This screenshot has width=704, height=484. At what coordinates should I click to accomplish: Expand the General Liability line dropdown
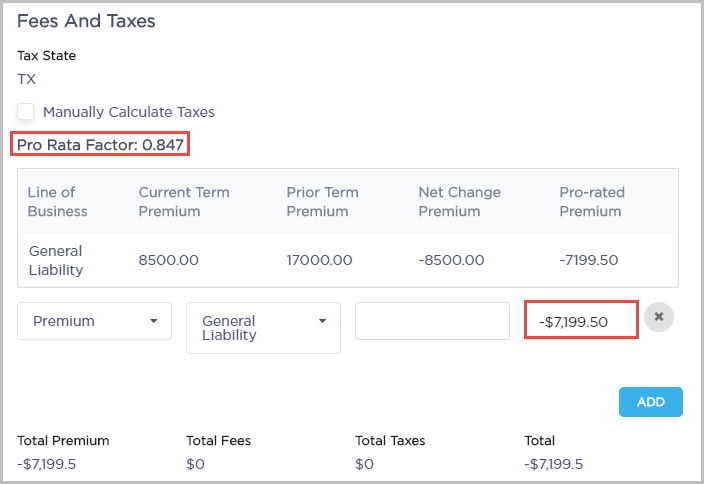tap(263, 328)
